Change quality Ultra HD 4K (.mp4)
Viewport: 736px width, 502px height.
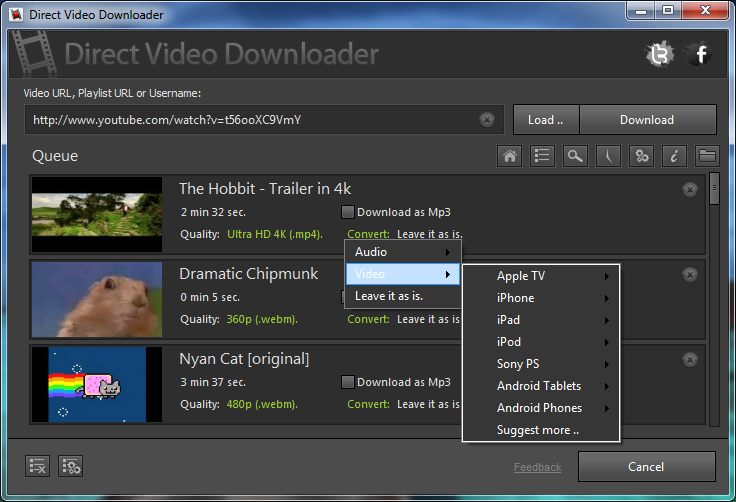pyautogui.click(x=275, y=234)
